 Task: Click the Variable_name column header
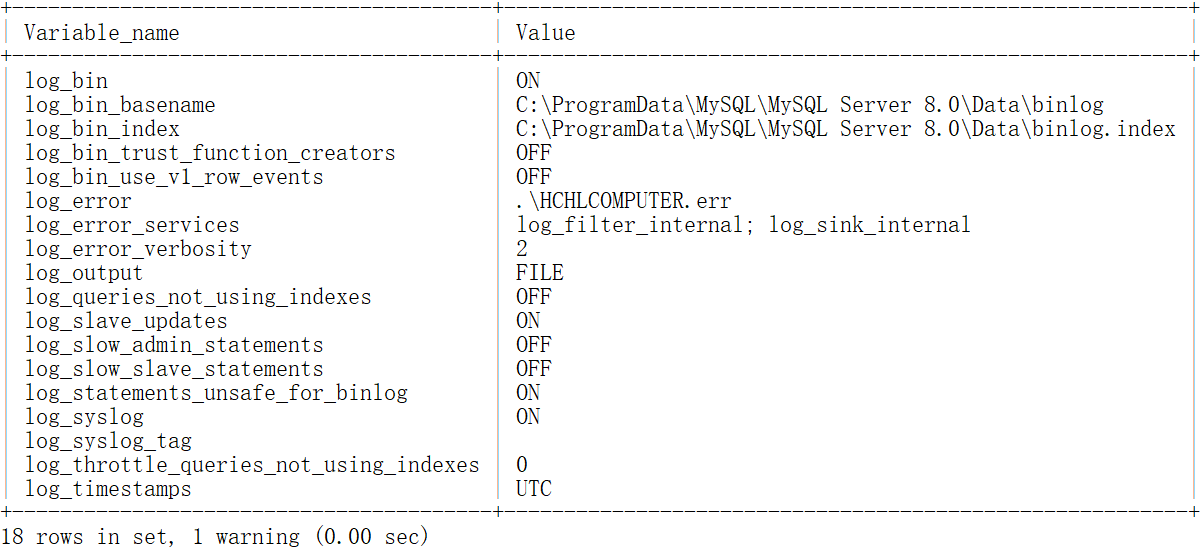(x=102, y=33)
